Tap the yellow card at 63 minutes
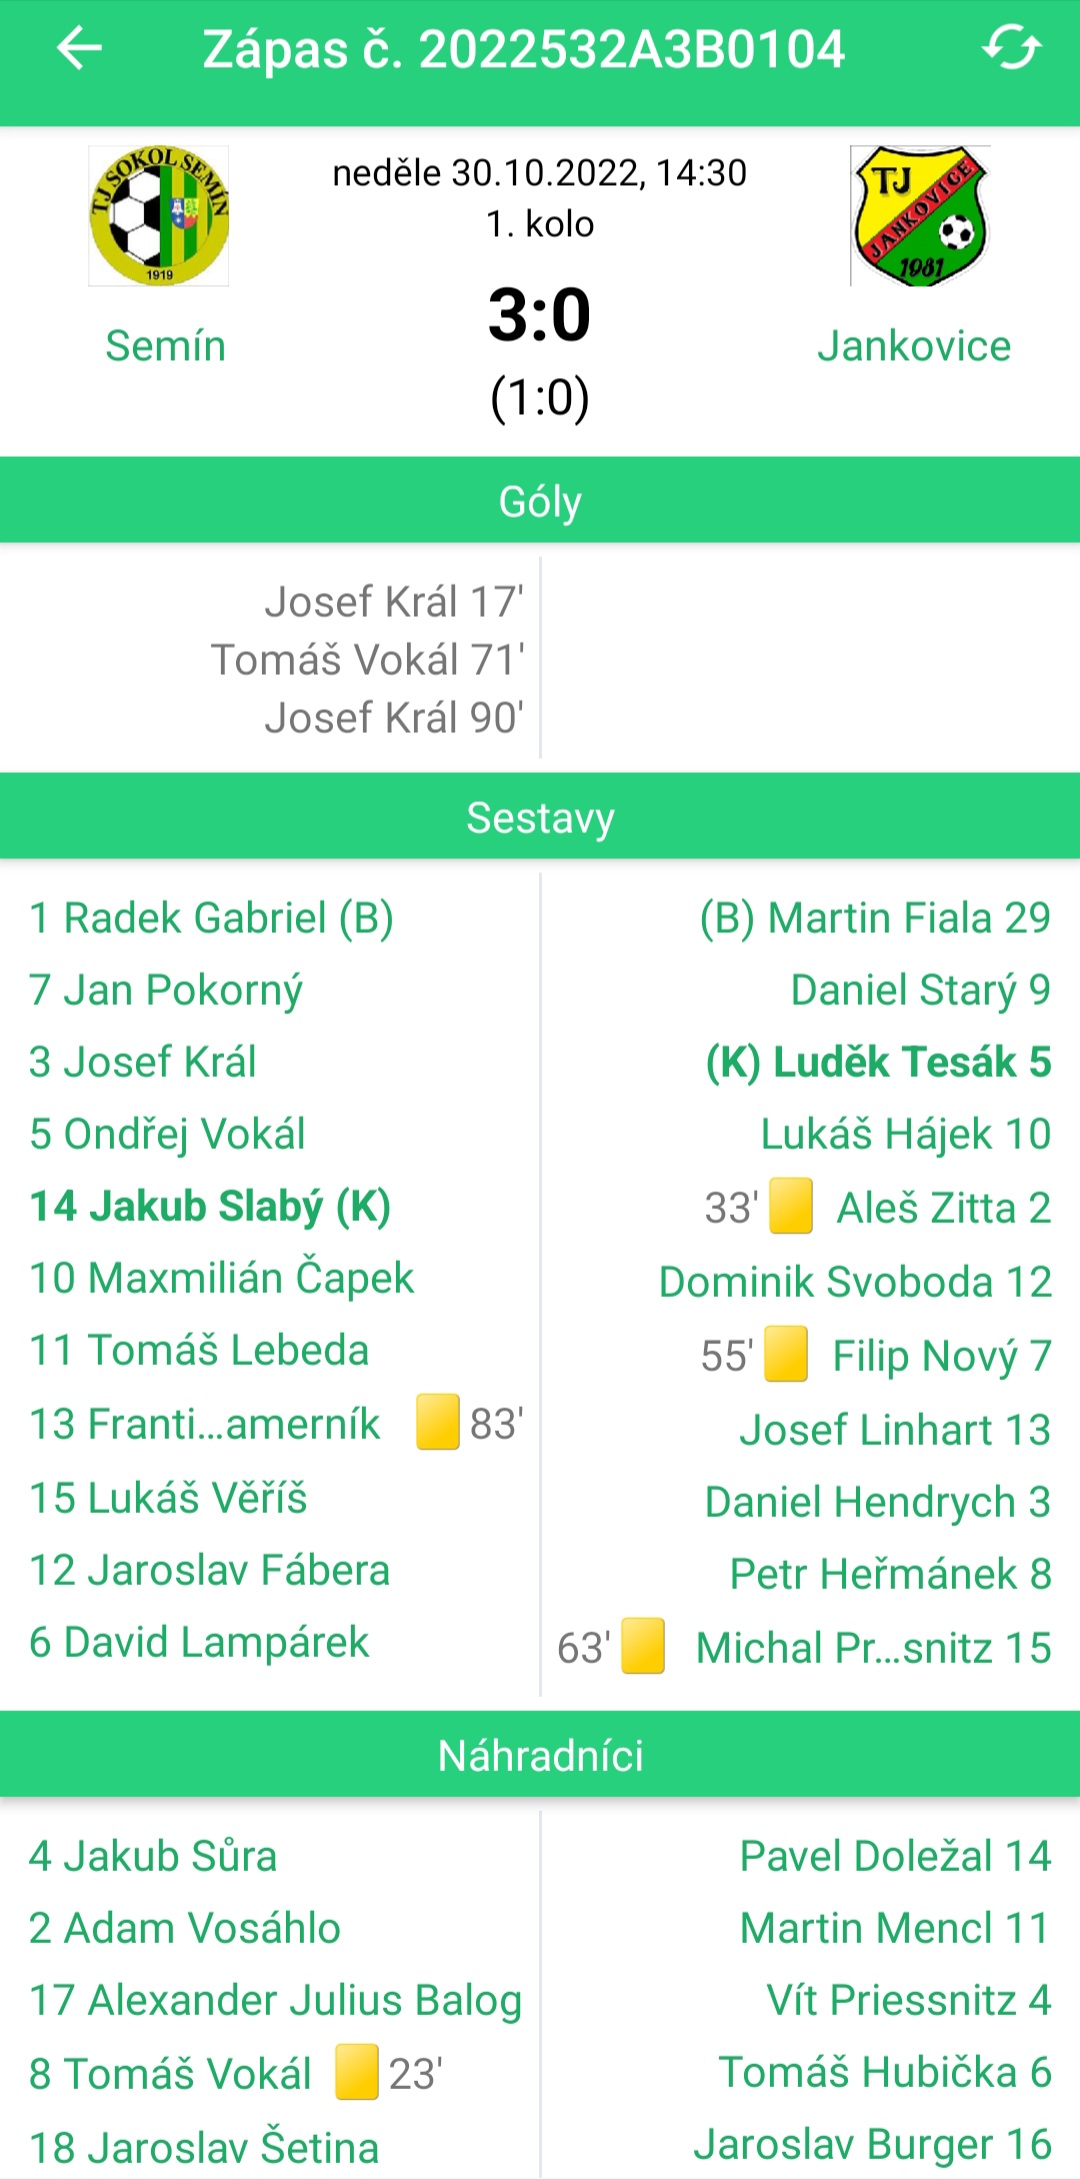 tap(643, 1646)
